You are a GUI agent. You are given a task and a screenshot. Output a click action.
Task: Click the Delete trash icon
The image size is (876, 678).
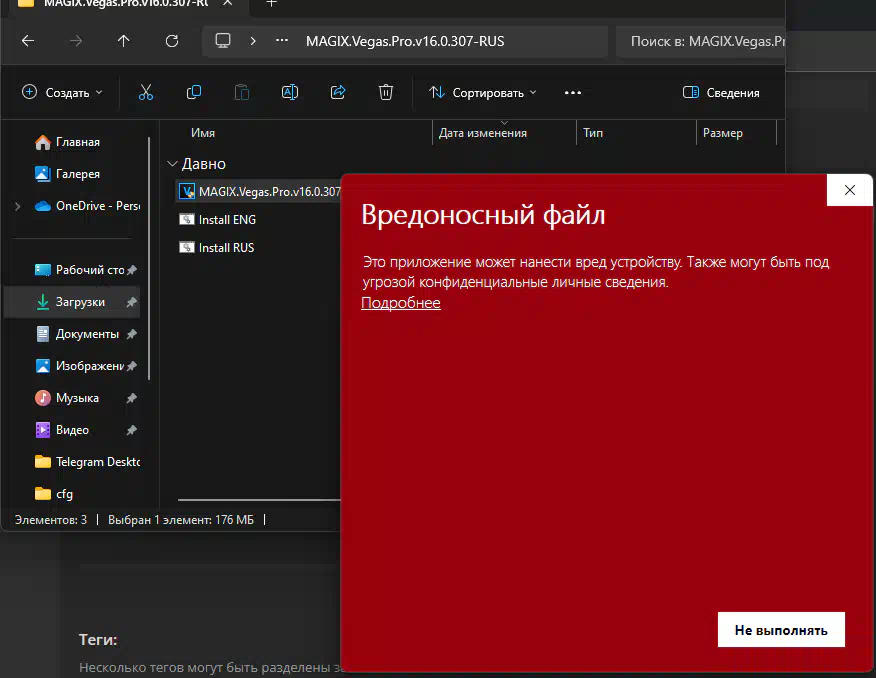point(386,92)
